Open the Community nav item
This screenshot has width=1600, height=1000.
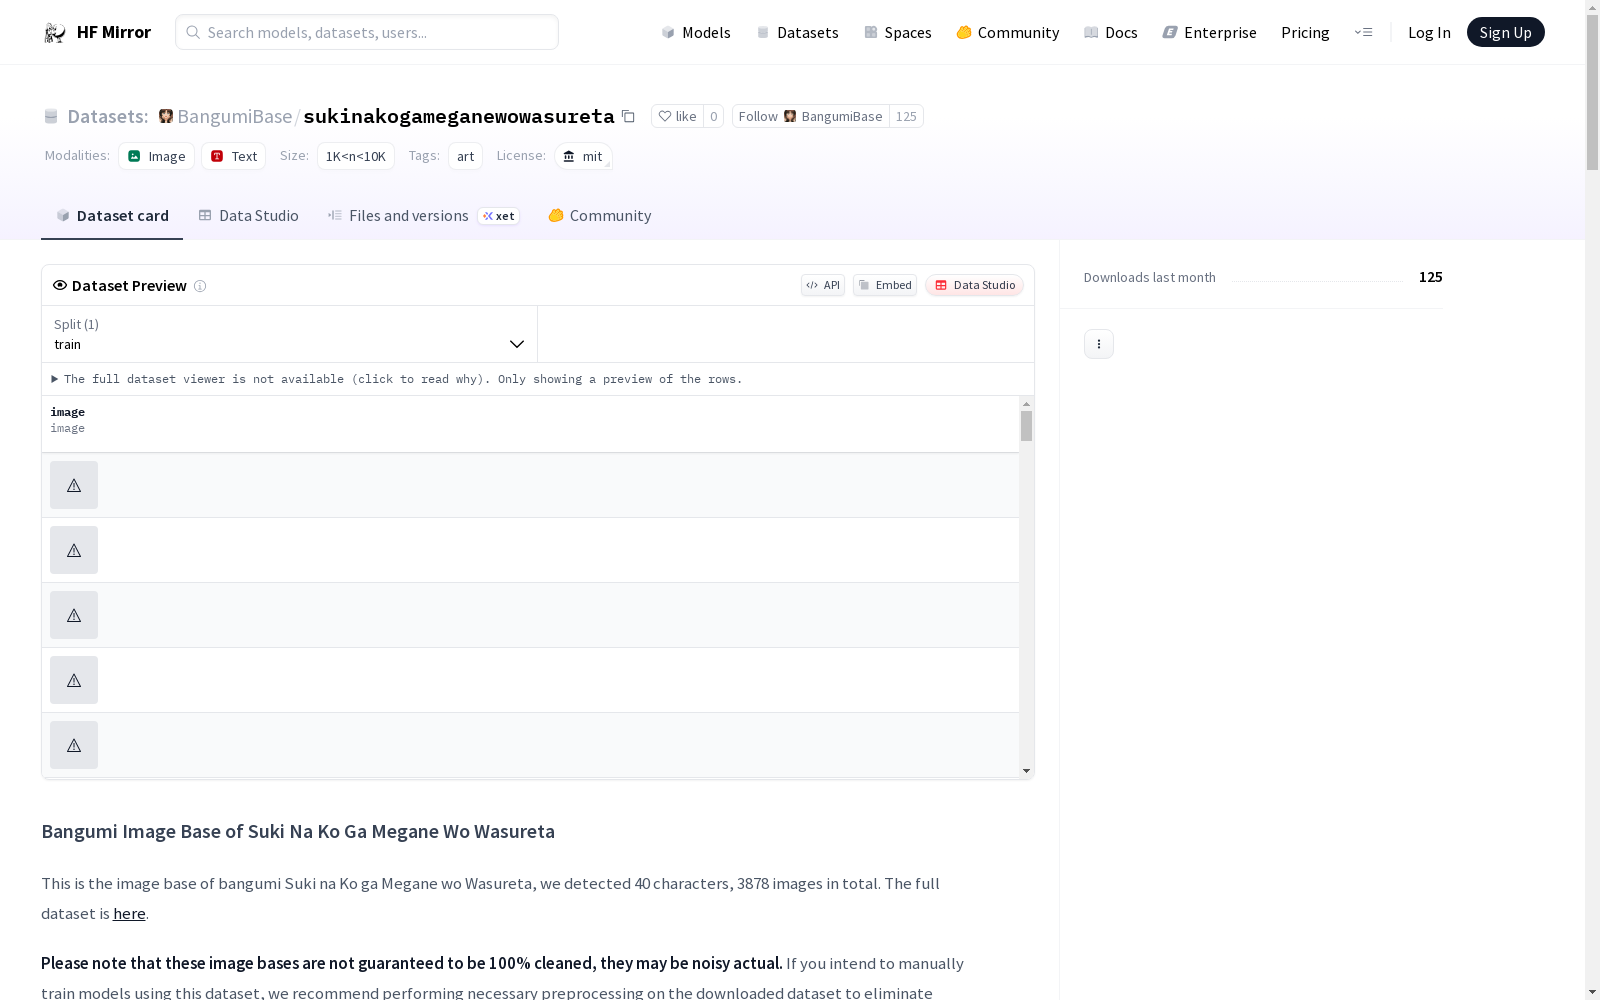(x=1007, y=32)
